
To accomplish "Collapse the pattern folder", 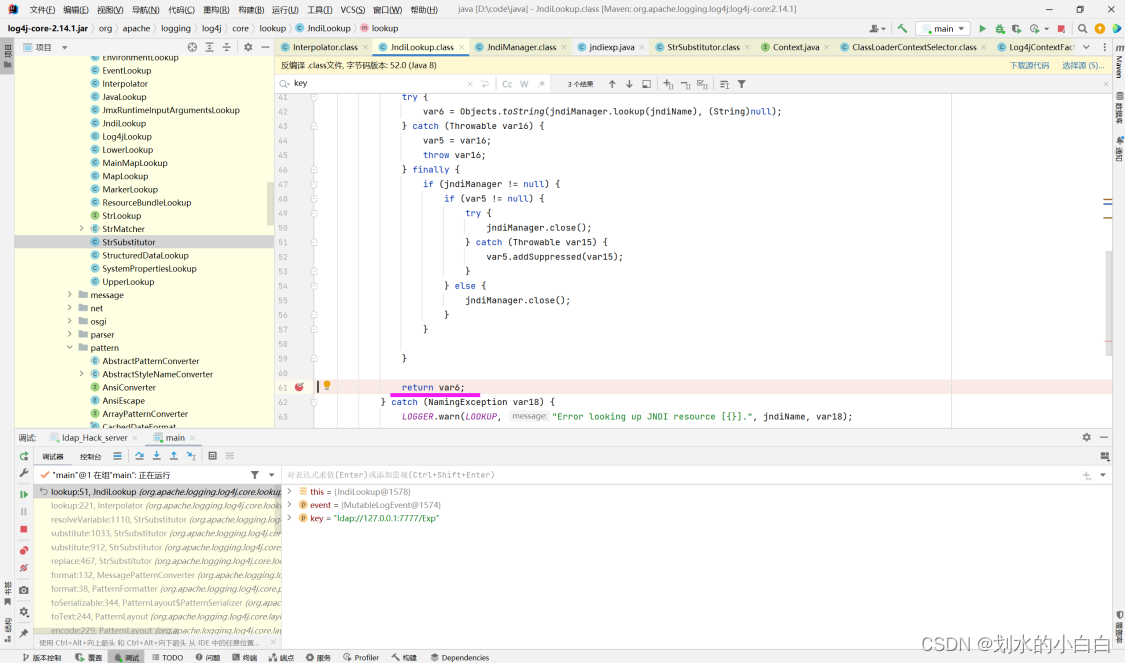I will 70,347.
